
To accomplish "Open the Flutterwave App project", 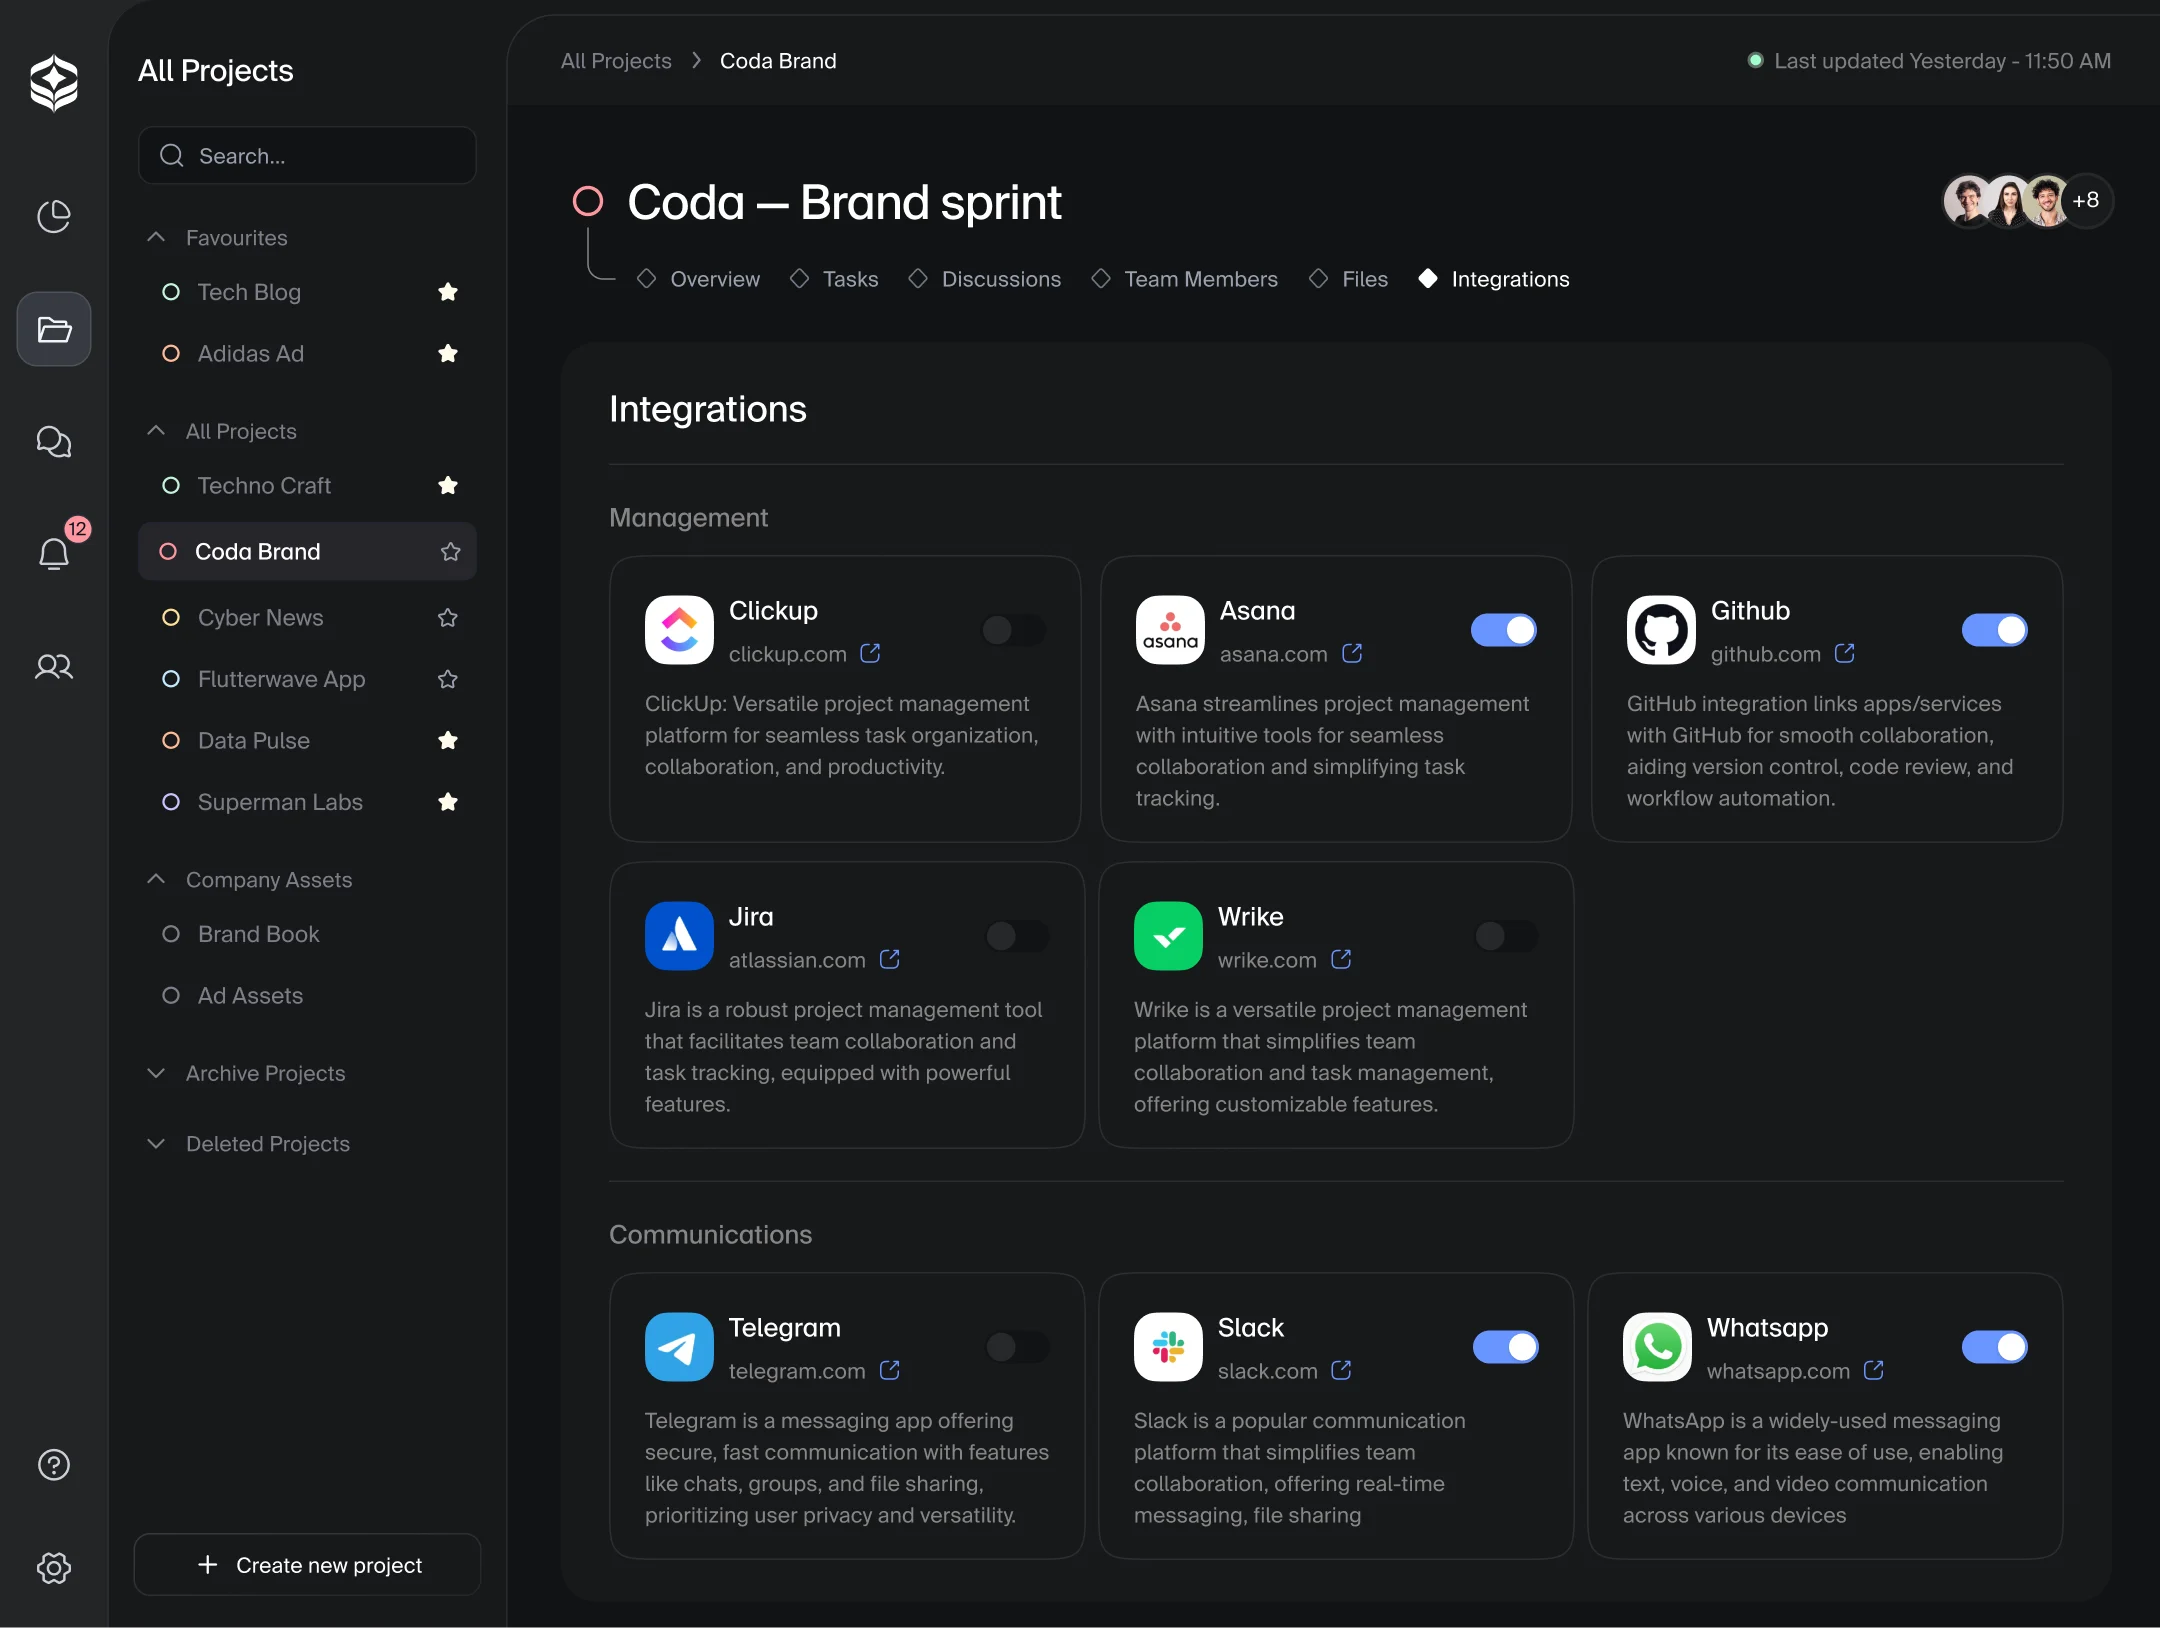I will click(281, 679).
